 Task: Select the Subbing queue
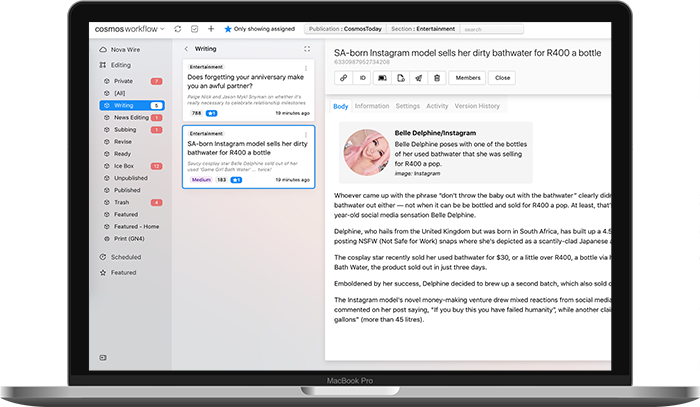(x=133, y=129)
